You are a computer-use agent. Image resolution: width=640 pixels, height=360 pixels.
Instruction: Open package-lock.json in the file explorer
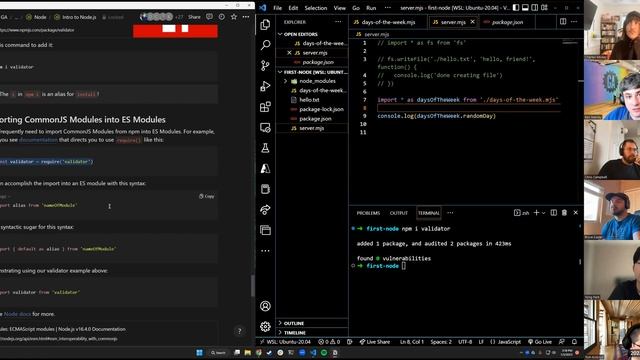(312, 109)
